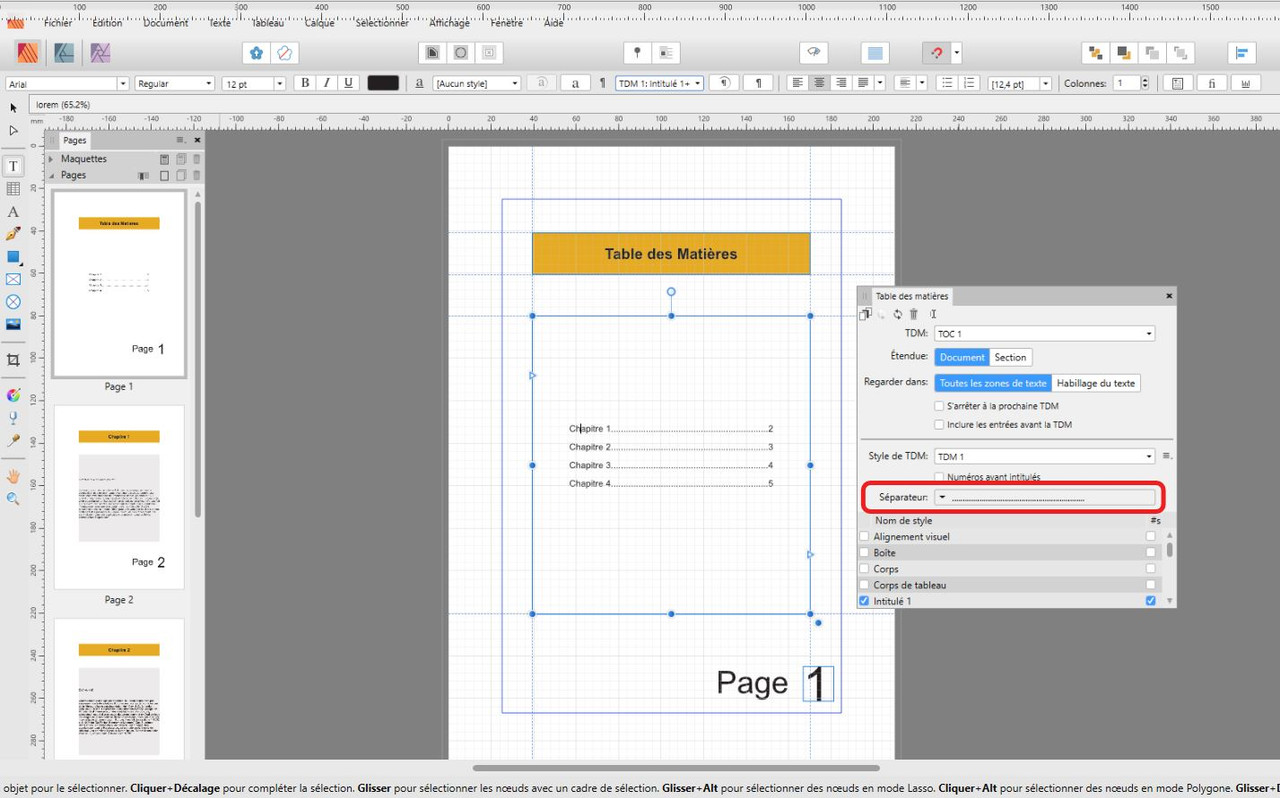
Task: Open the Affichage menu
Action: coord(449,23)
